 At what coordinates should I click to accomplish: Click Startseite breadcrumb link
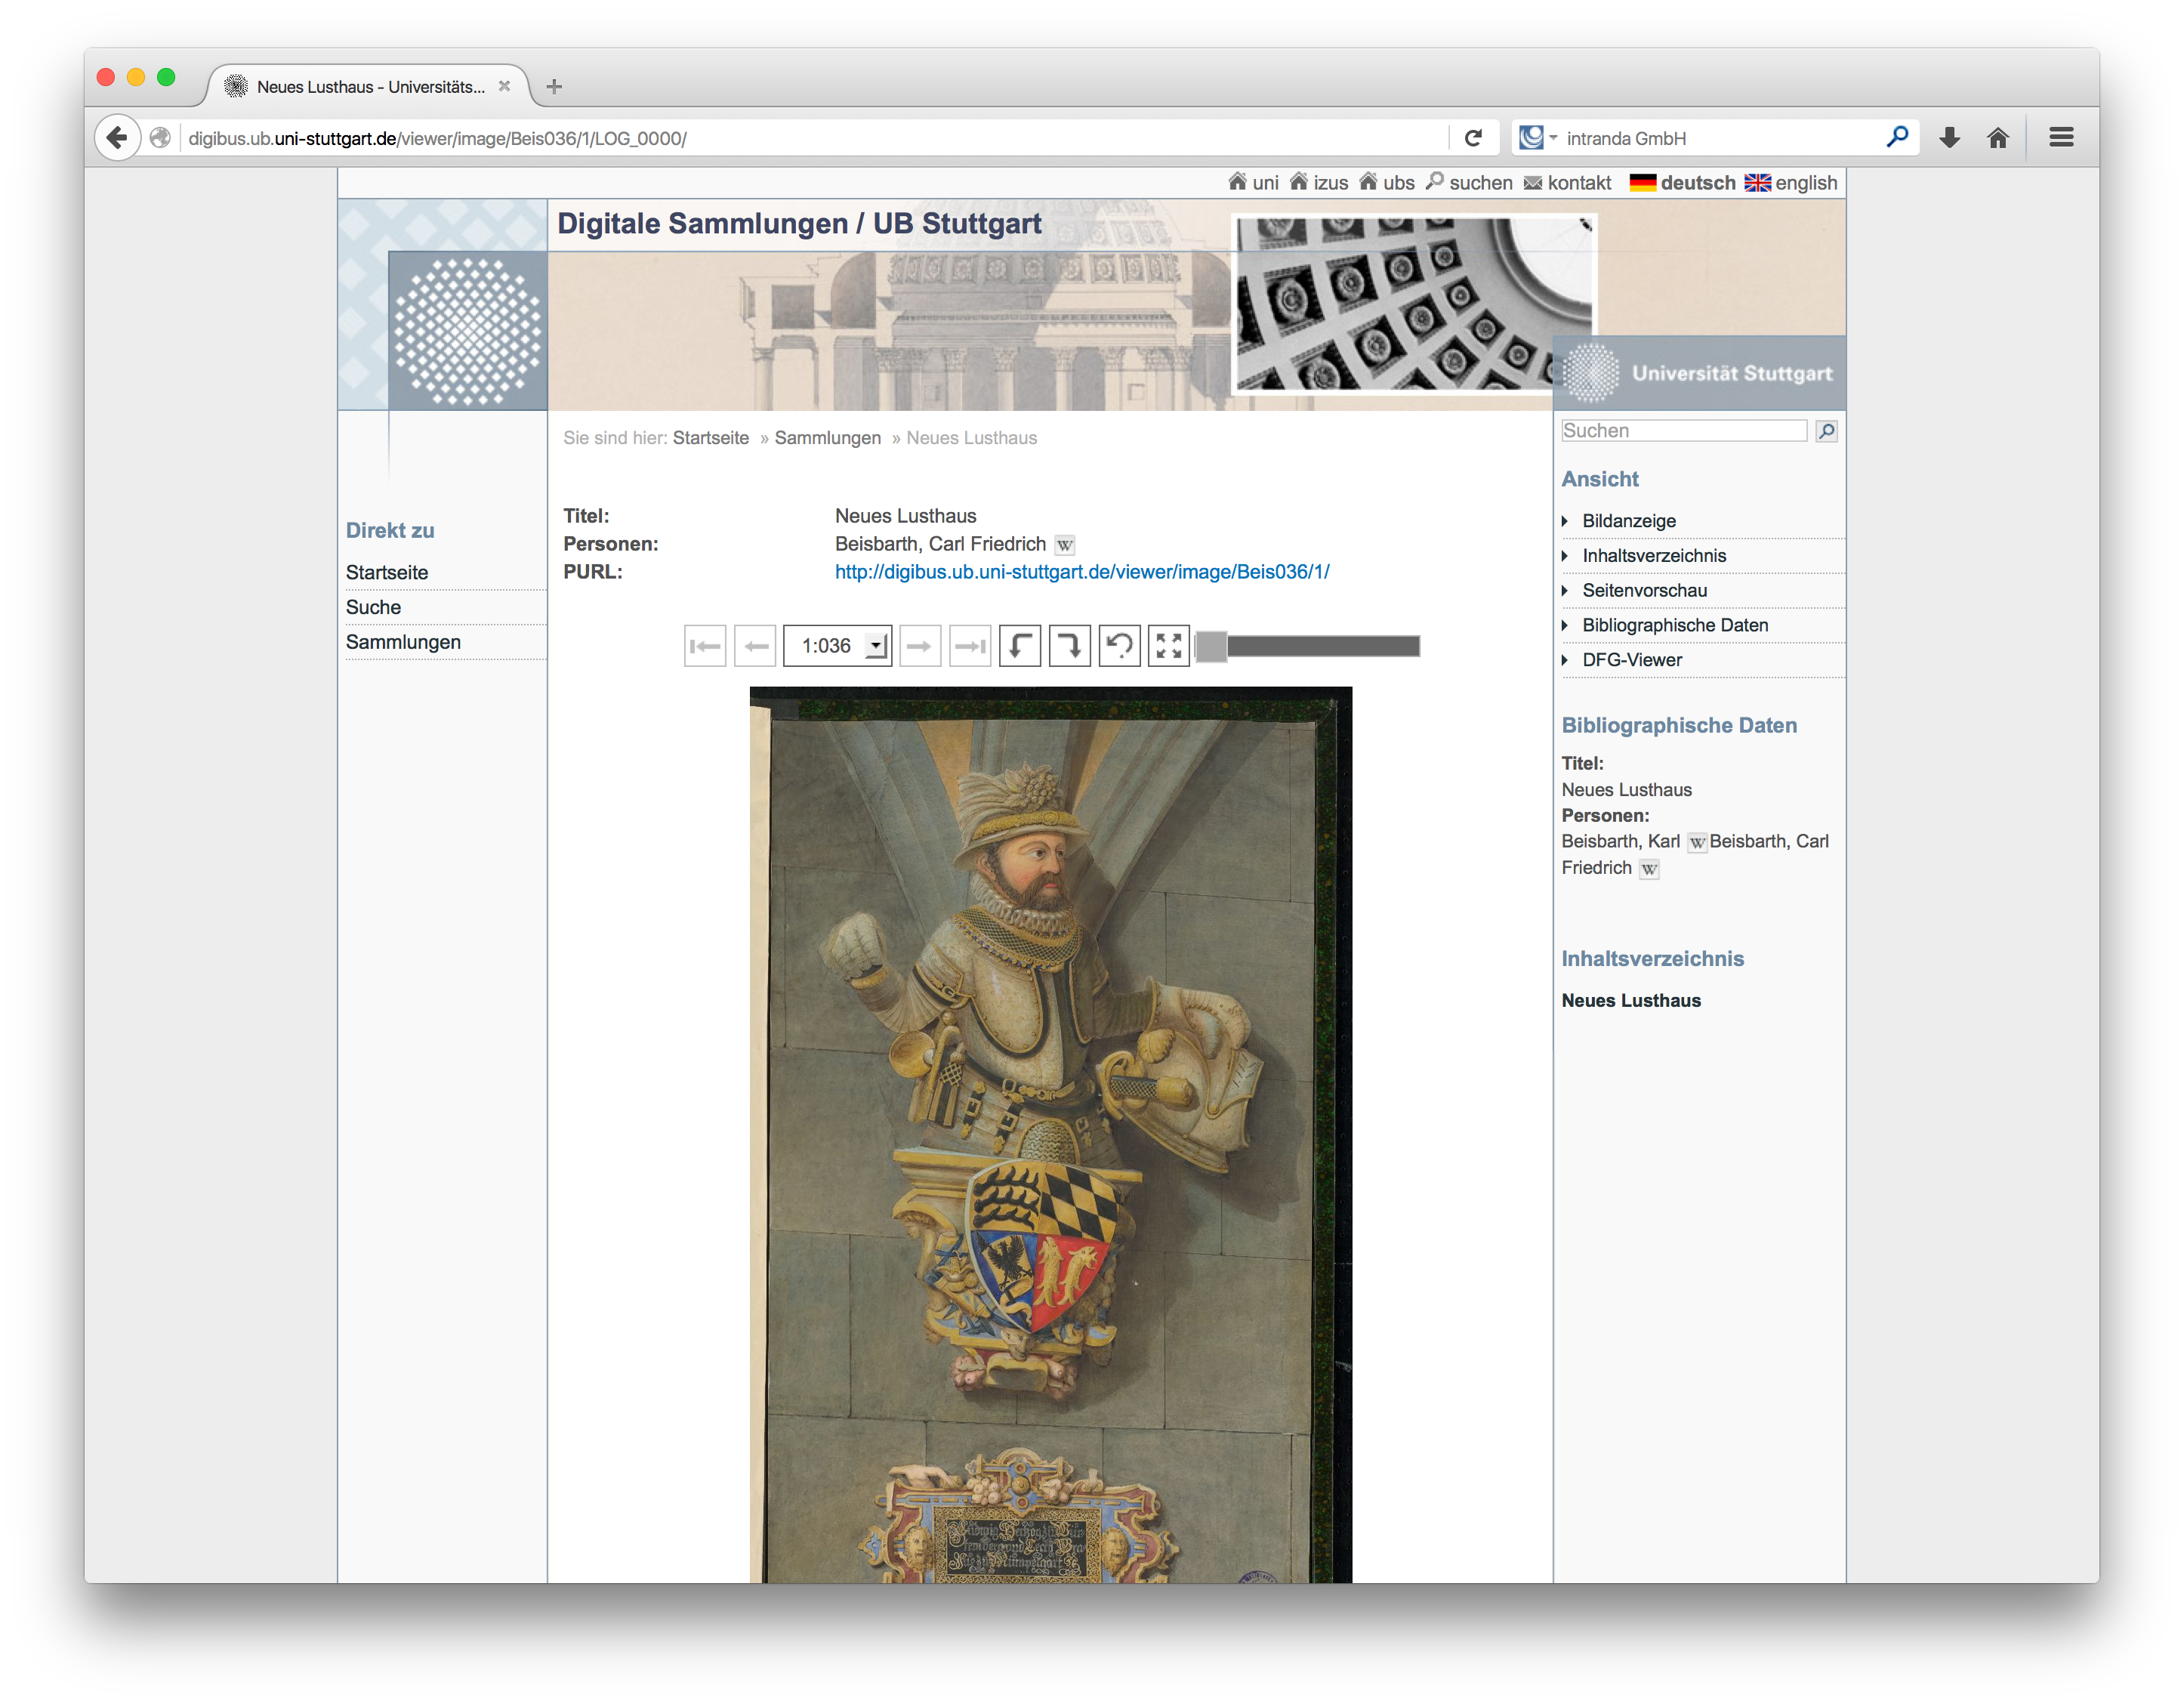(x=711, y=438)
